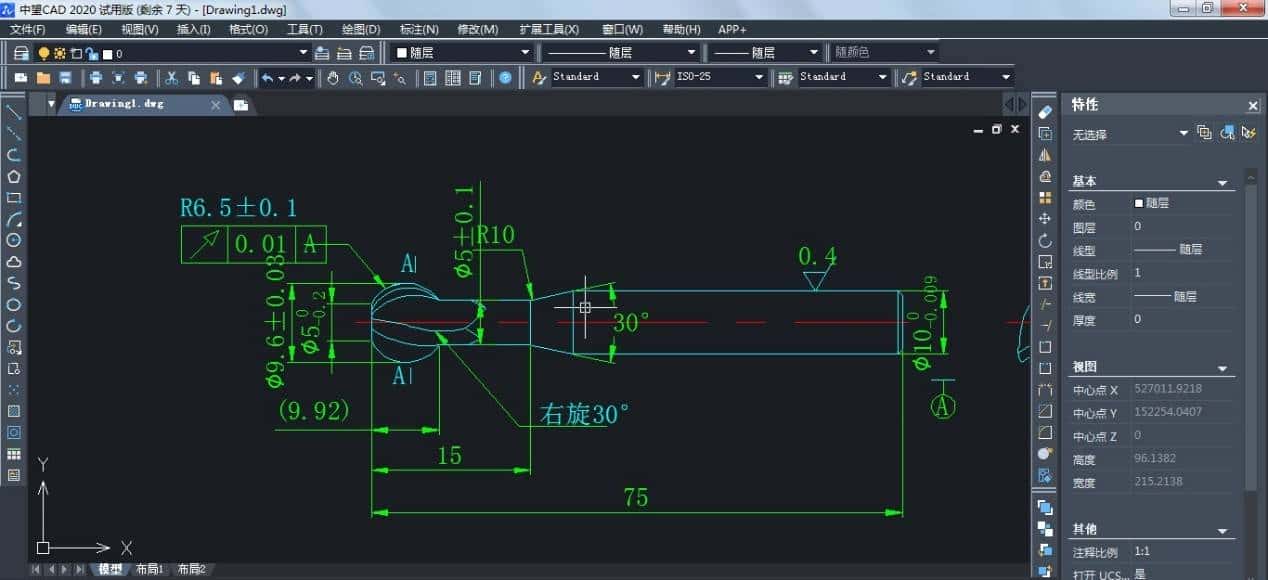Viewport: 1268px width, 580px height.
Task: Click the Undo arrow button
Action: tap(267, 78)
